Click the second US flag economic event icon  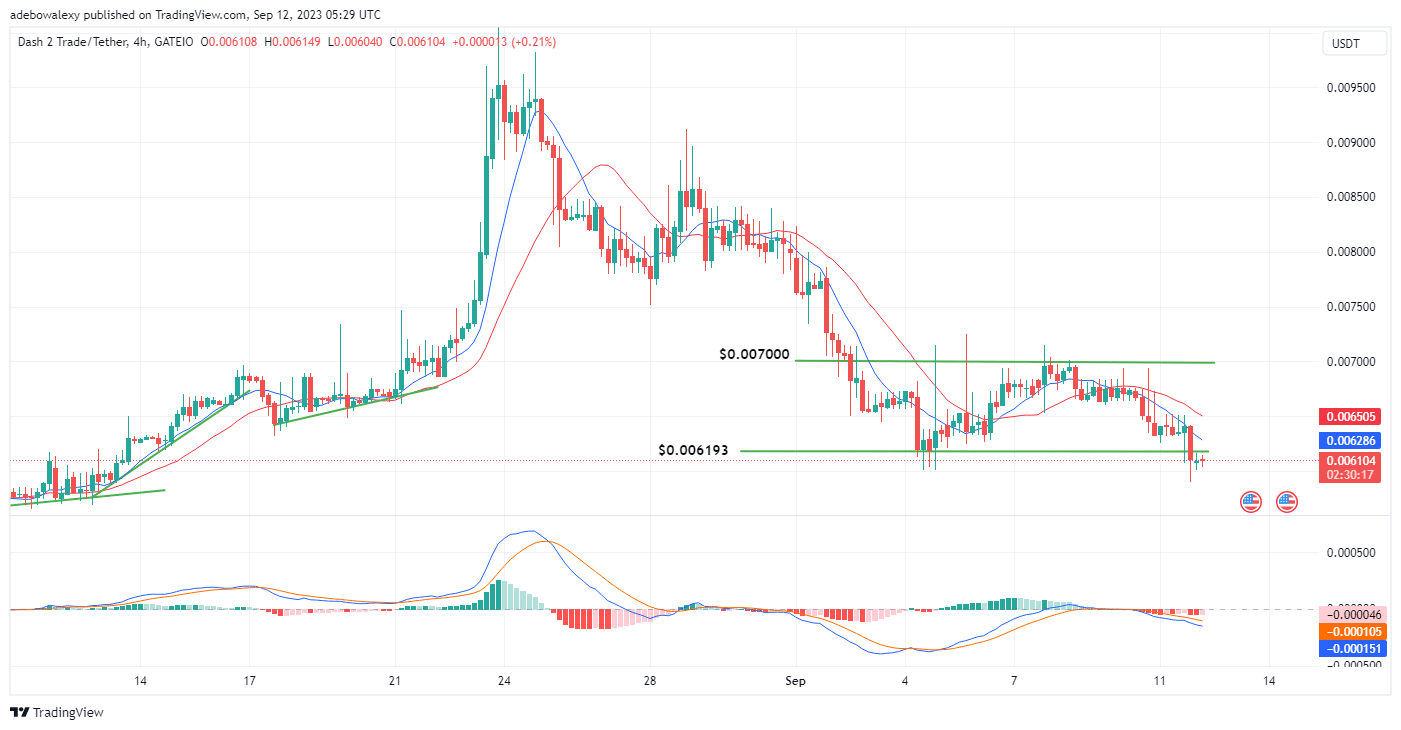pos(1286,502)
